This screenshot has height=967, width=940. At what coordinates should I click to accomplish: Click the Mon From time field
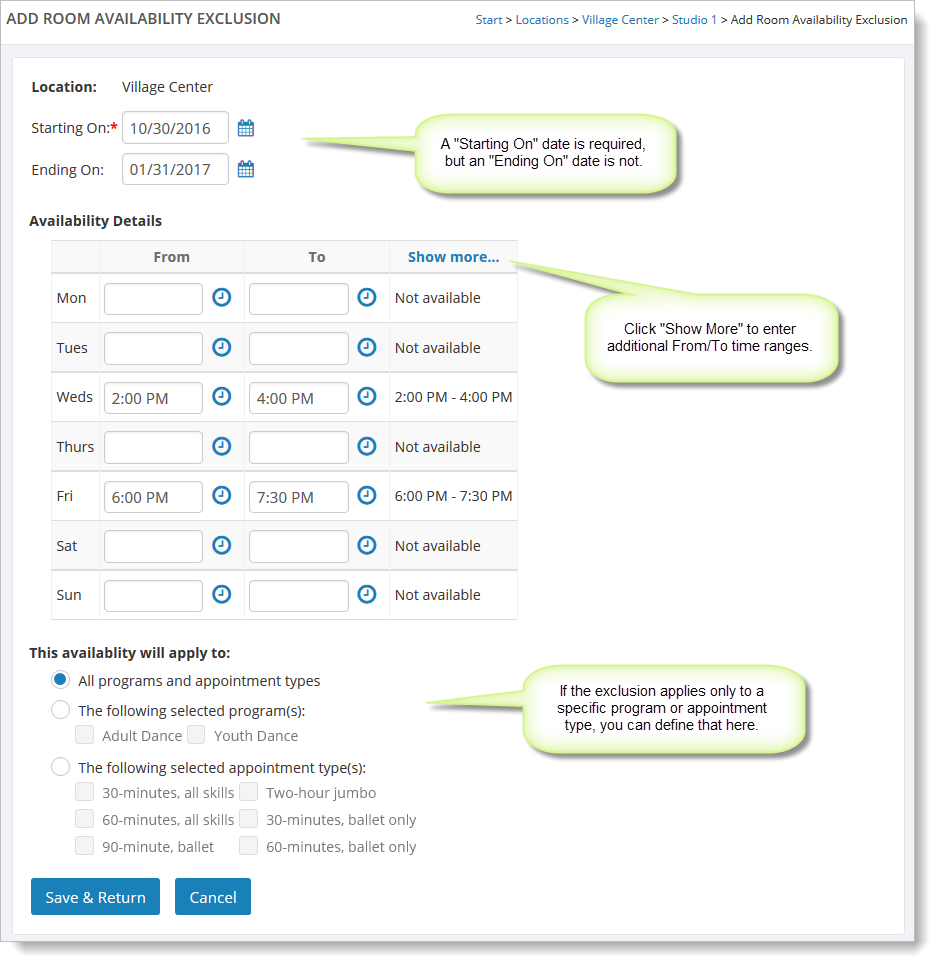point(154,299)
